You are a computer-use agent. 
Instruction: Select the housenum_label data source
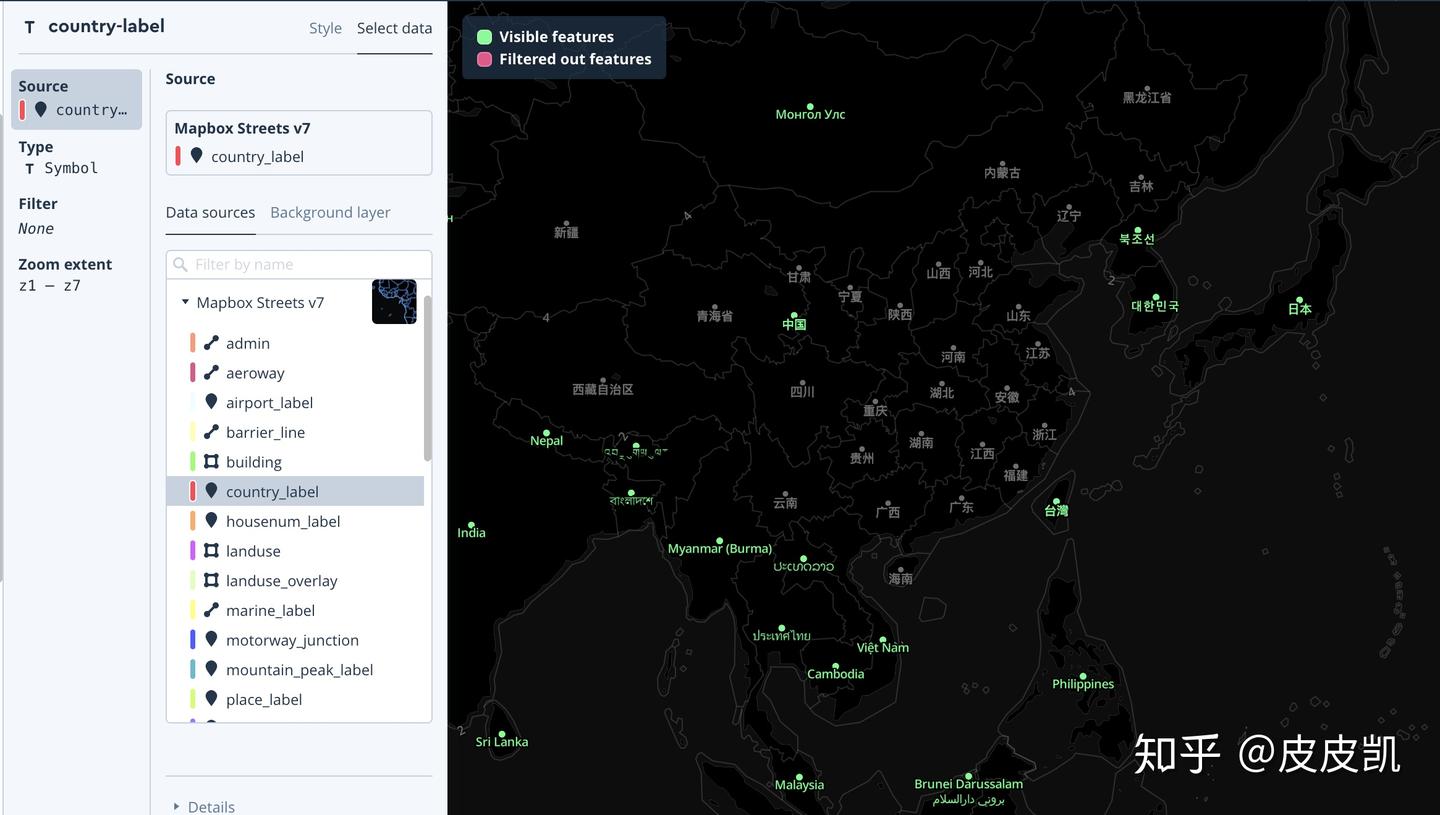click(x=283, y=521)
